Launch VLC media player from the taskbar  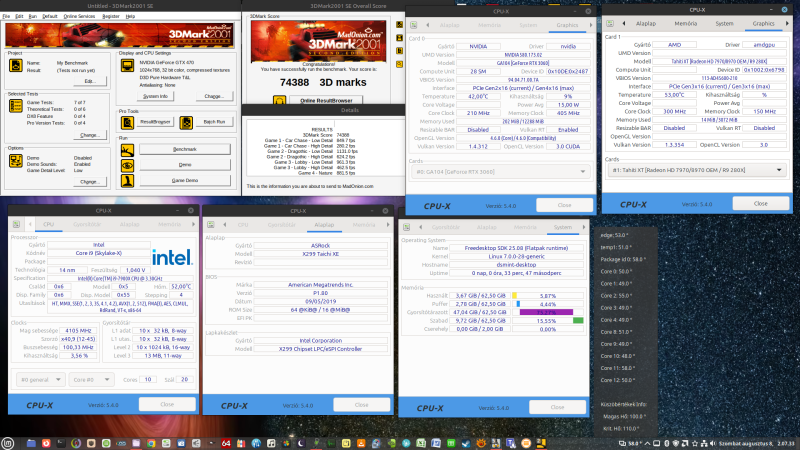(x=361, y=443)
